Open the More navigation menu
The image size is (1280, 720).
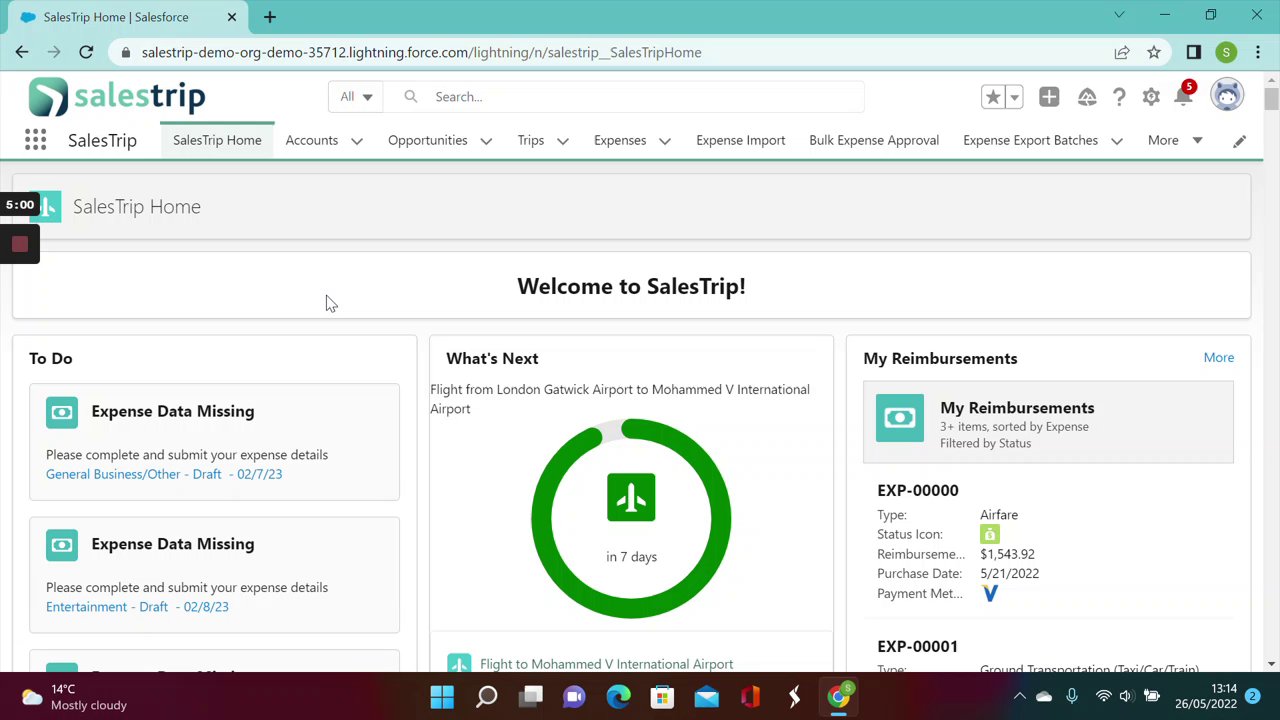click(1175, 140)
